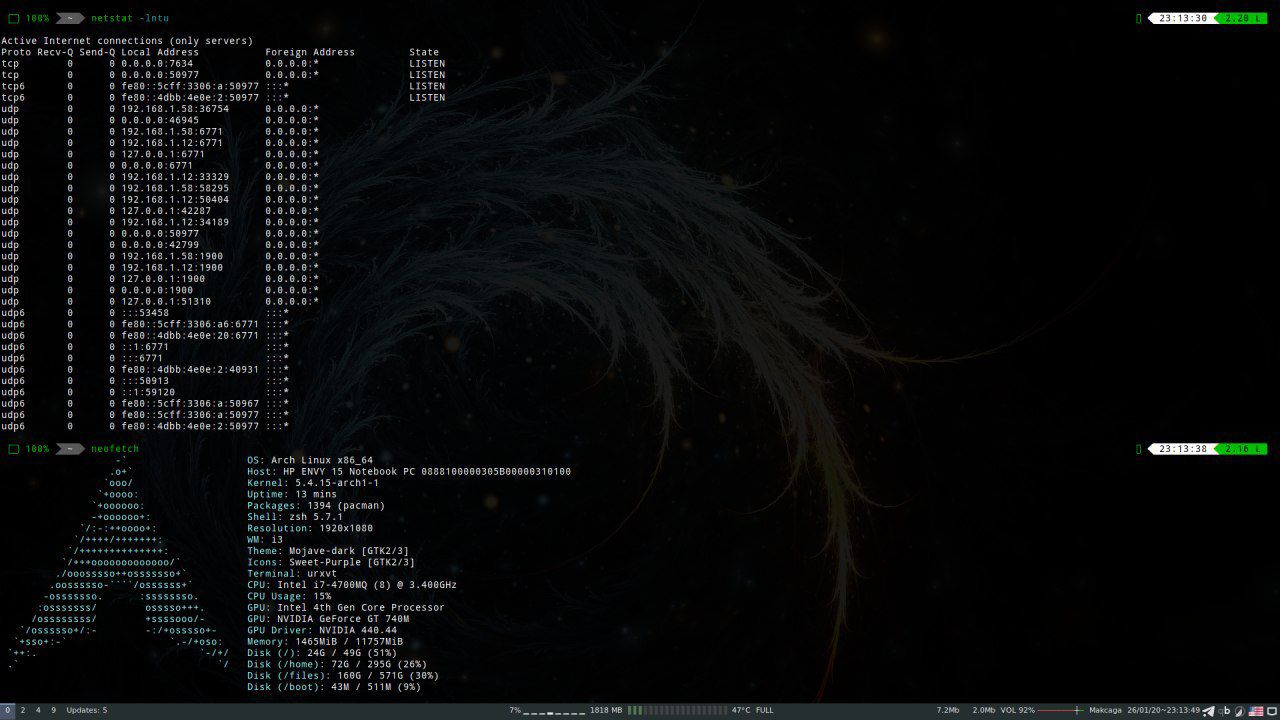
Task: Click the VOL 92% label
Action: [1018, 710]
